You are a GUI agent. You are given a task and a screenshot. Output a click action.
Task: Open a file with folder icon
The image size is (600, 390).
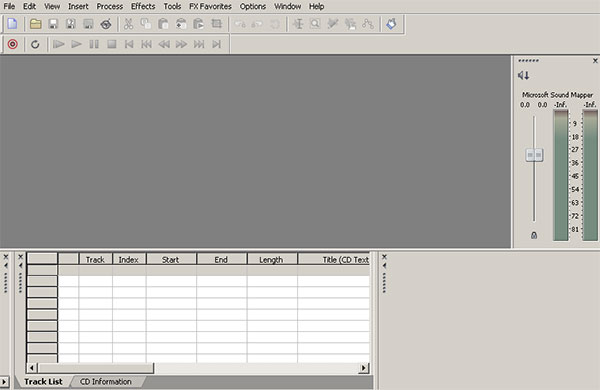click(x=36, y=24)
